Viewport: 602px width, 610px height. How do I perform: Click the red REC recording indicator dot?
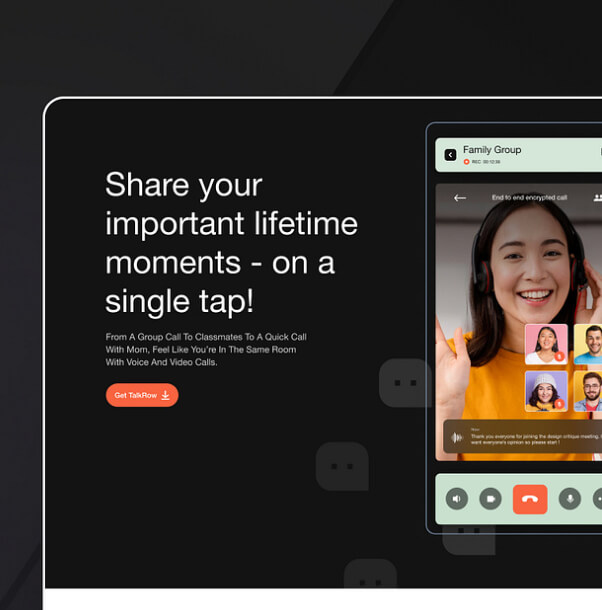[466, 161]
